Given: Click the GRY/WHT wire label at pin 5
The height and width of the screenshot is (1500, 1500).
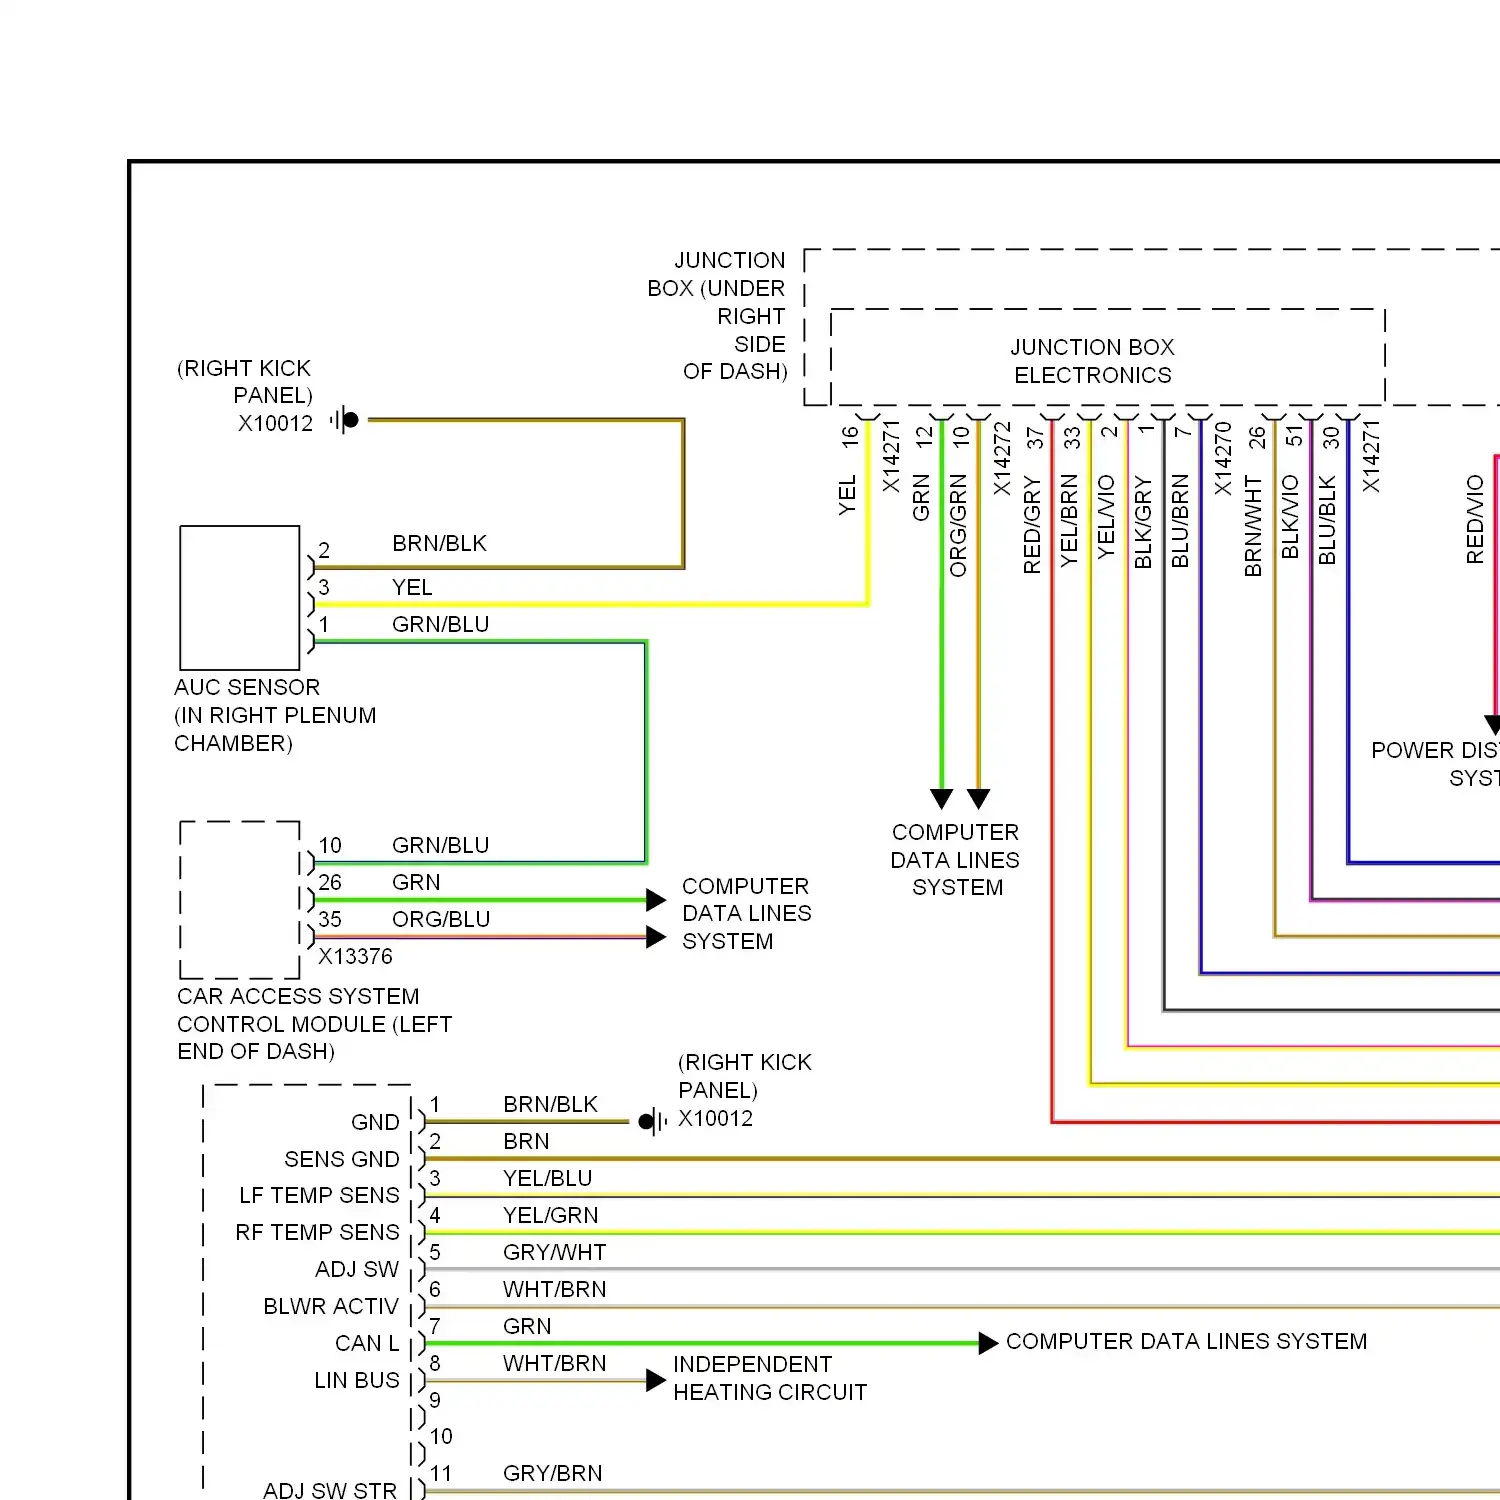Looking at the screenshot, I should (555, 1252).
